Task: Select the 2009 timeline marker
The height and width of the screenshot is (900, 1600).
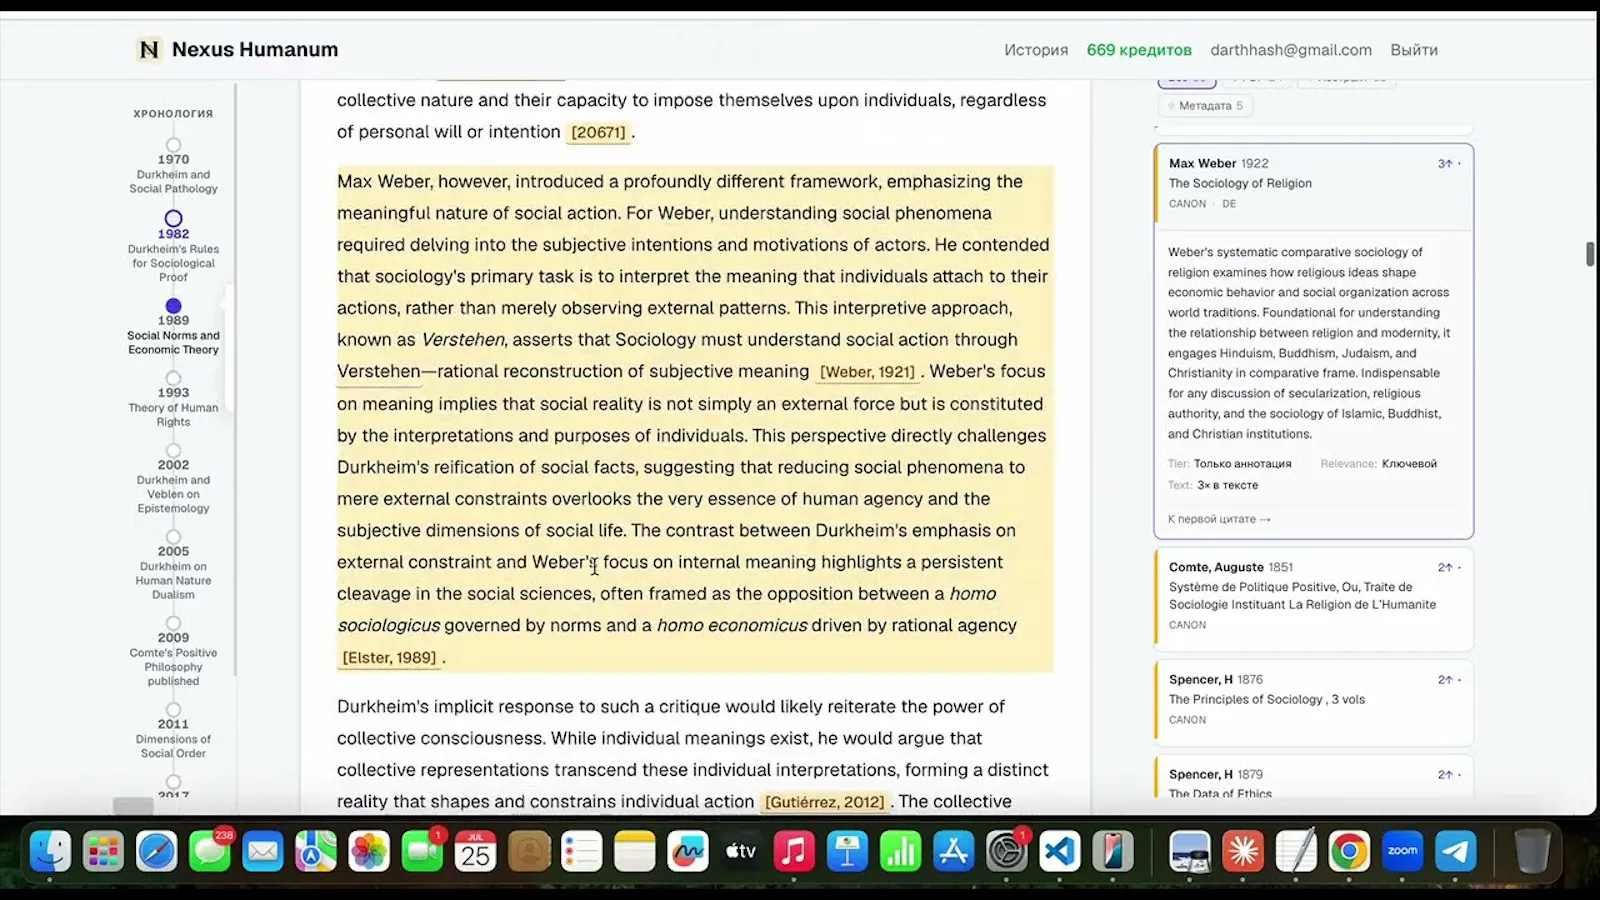Action: [173, 623]
